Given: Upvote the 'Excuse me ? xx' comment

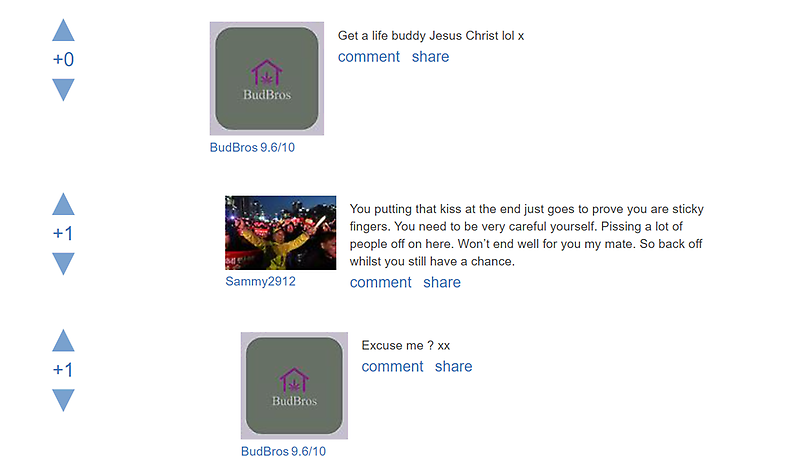Looking at the screenshot, I should [x=63, y=340].
